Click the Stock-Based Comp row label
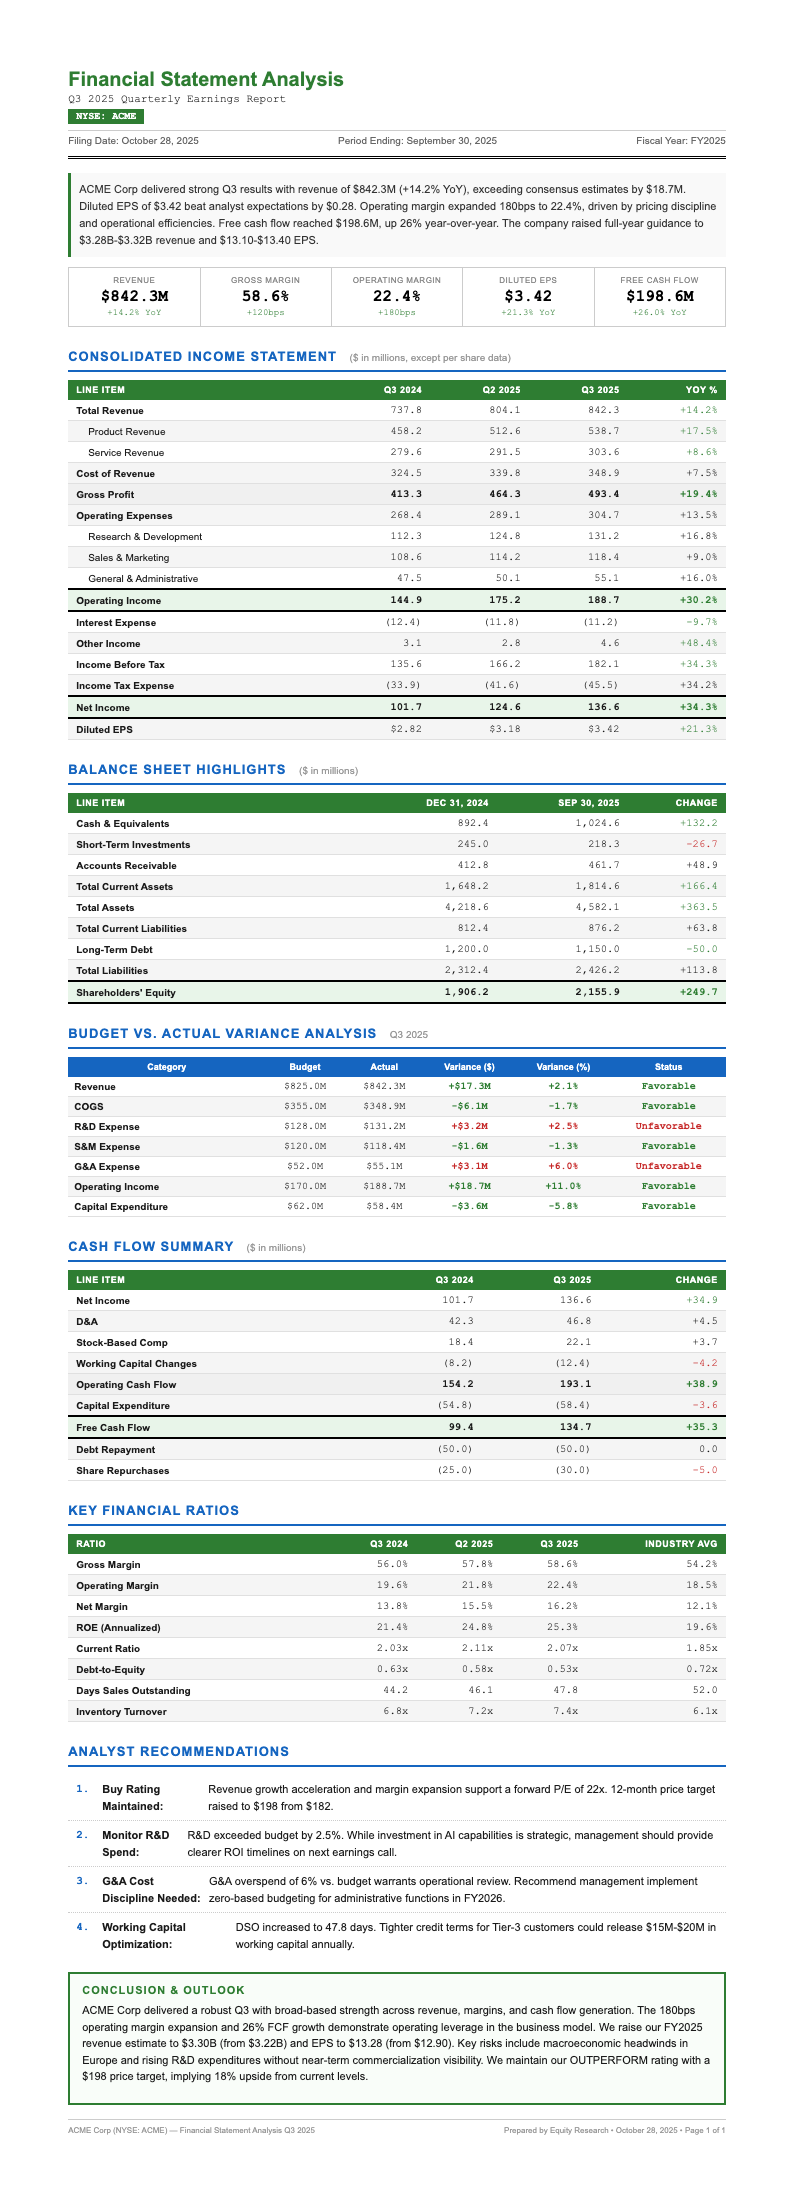The width and height of the screenshot is (794, 2203). 122,1343
